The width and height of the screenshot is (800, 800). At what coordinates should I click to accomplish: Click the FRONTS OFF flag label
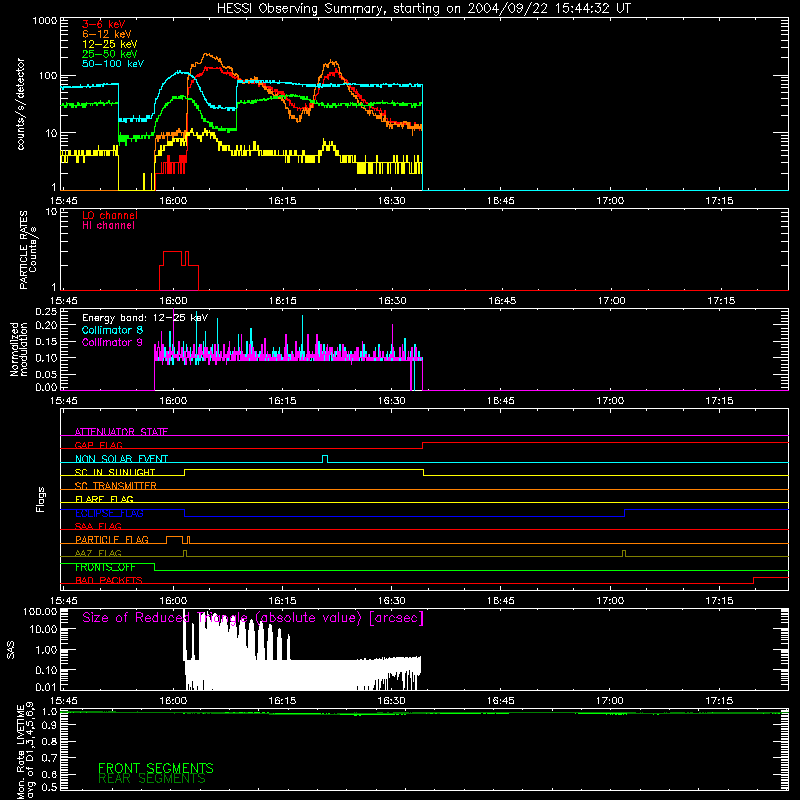pyautogui.click(x=105, y=567)
